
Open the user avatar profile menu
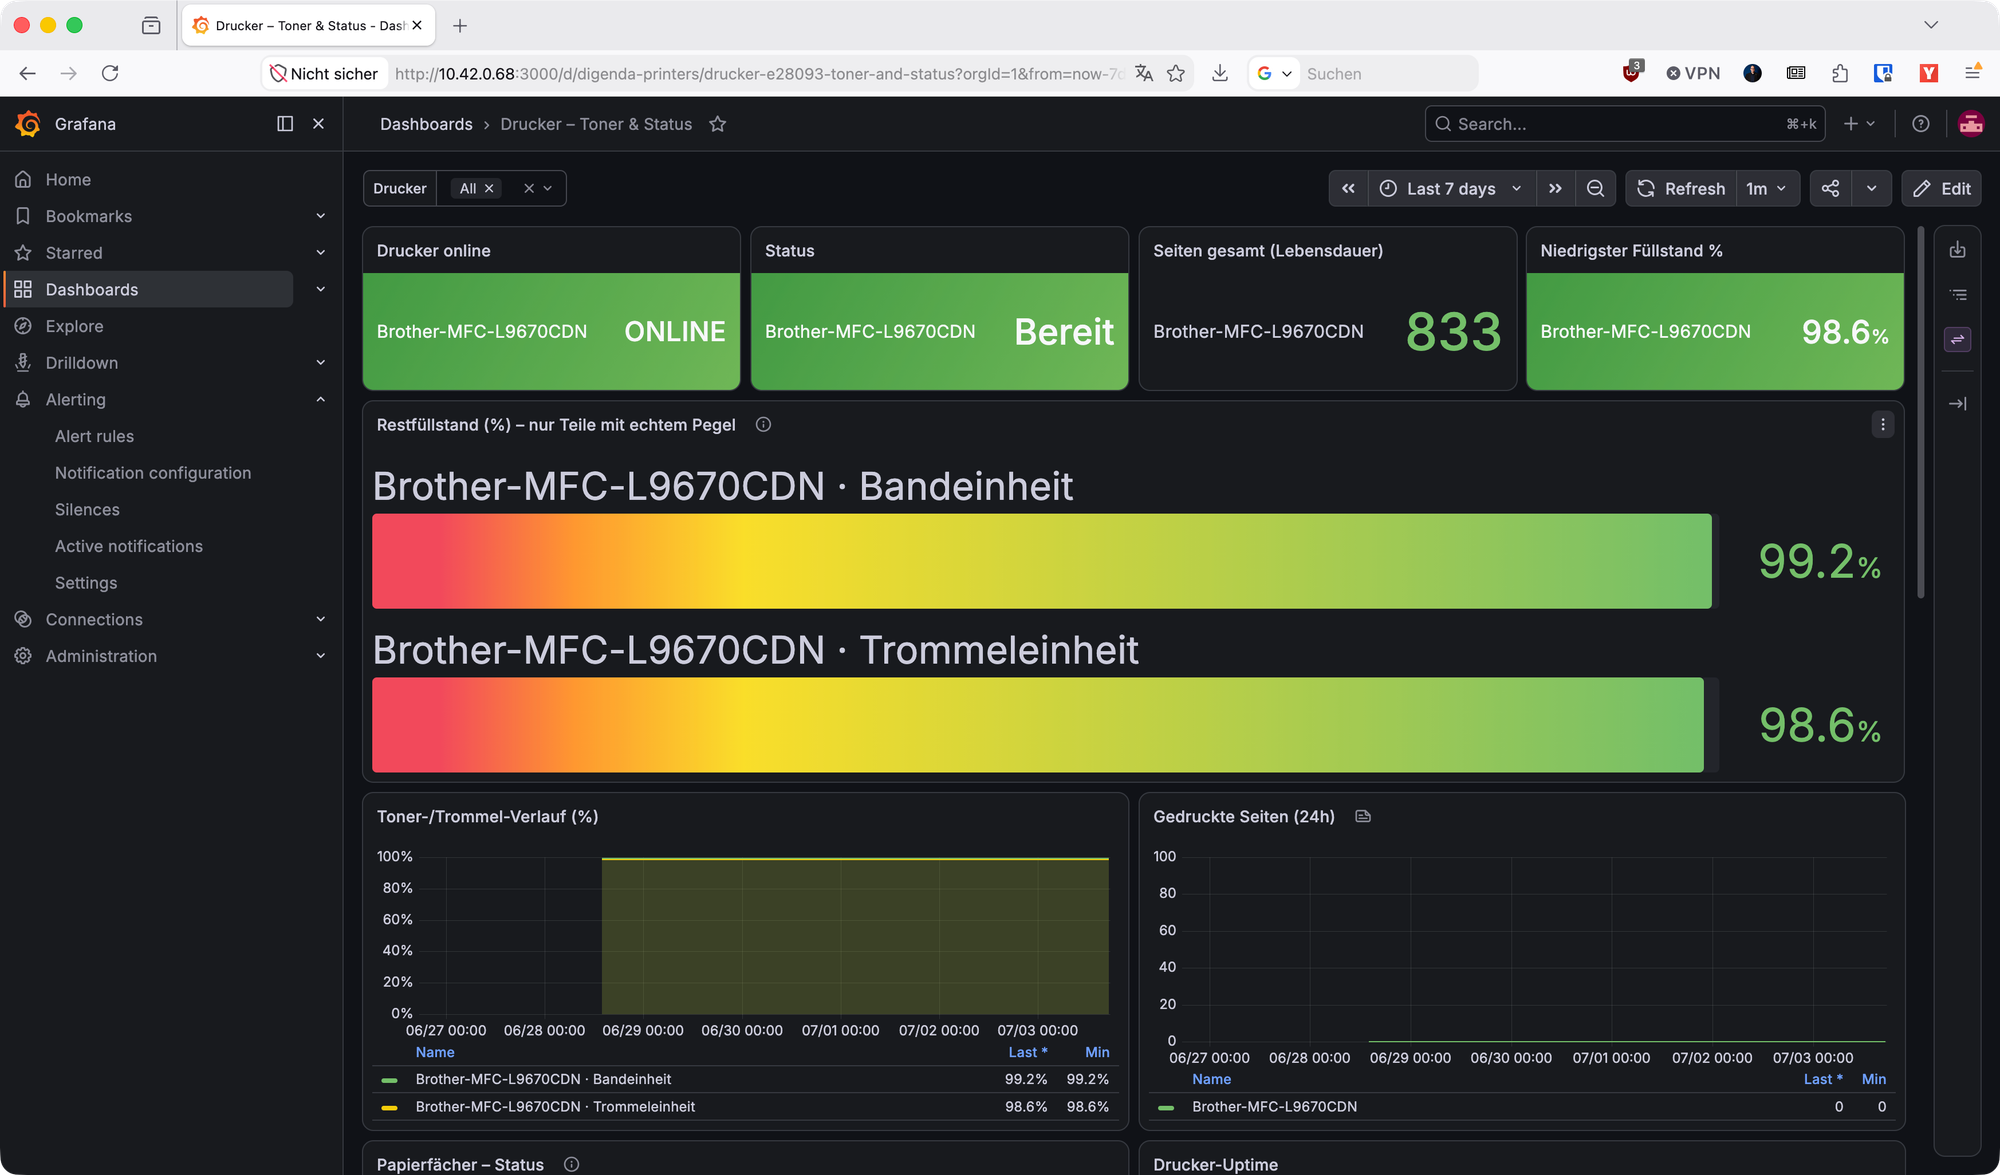click(x=1971, y=124)
